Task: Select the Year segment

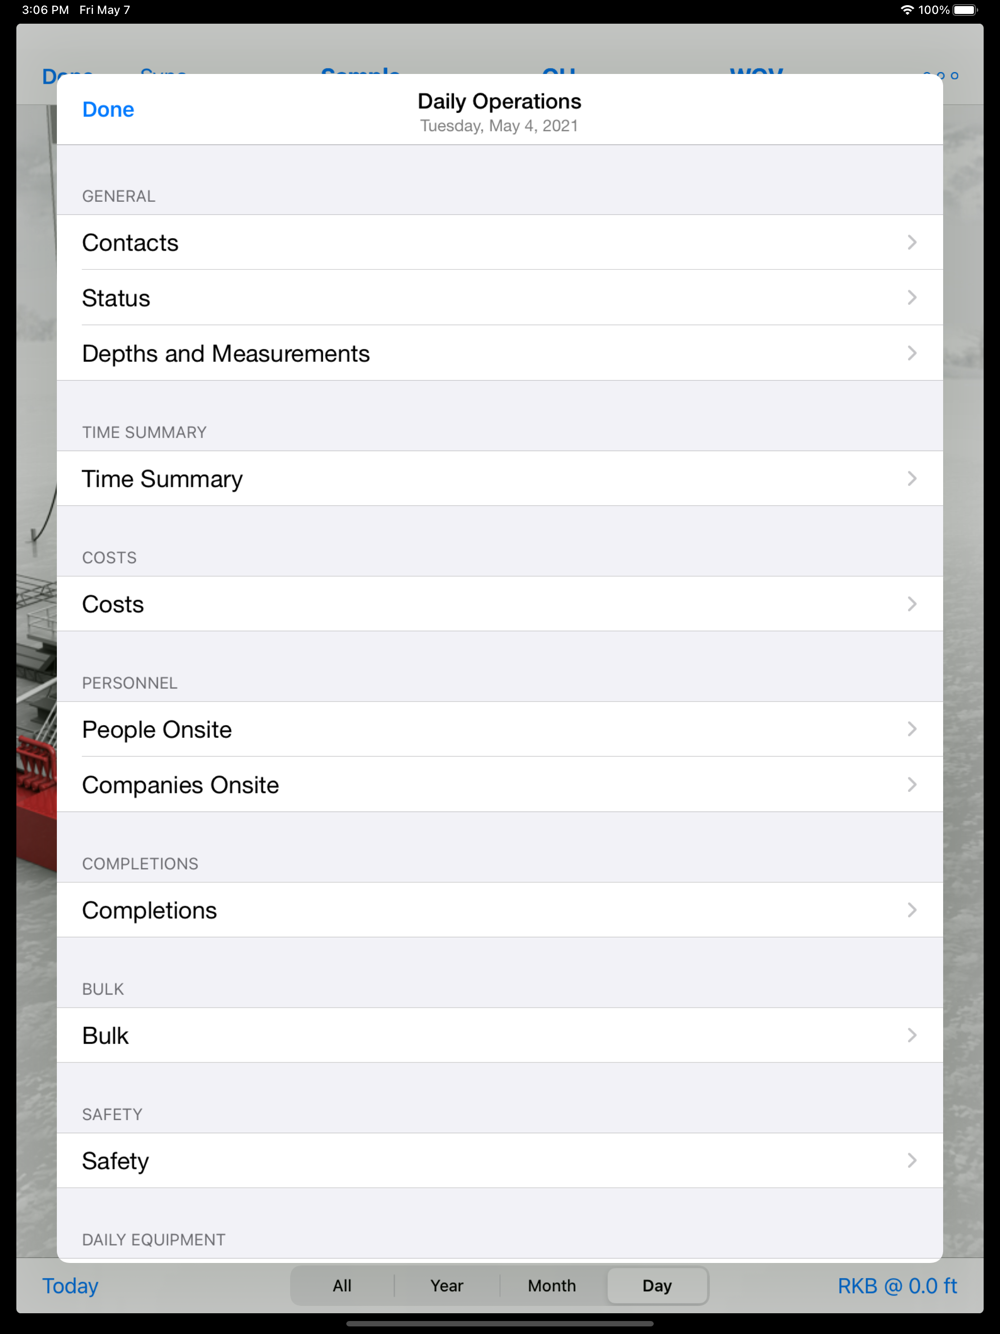Action: pyautogui.click(x=447, y=1286)
